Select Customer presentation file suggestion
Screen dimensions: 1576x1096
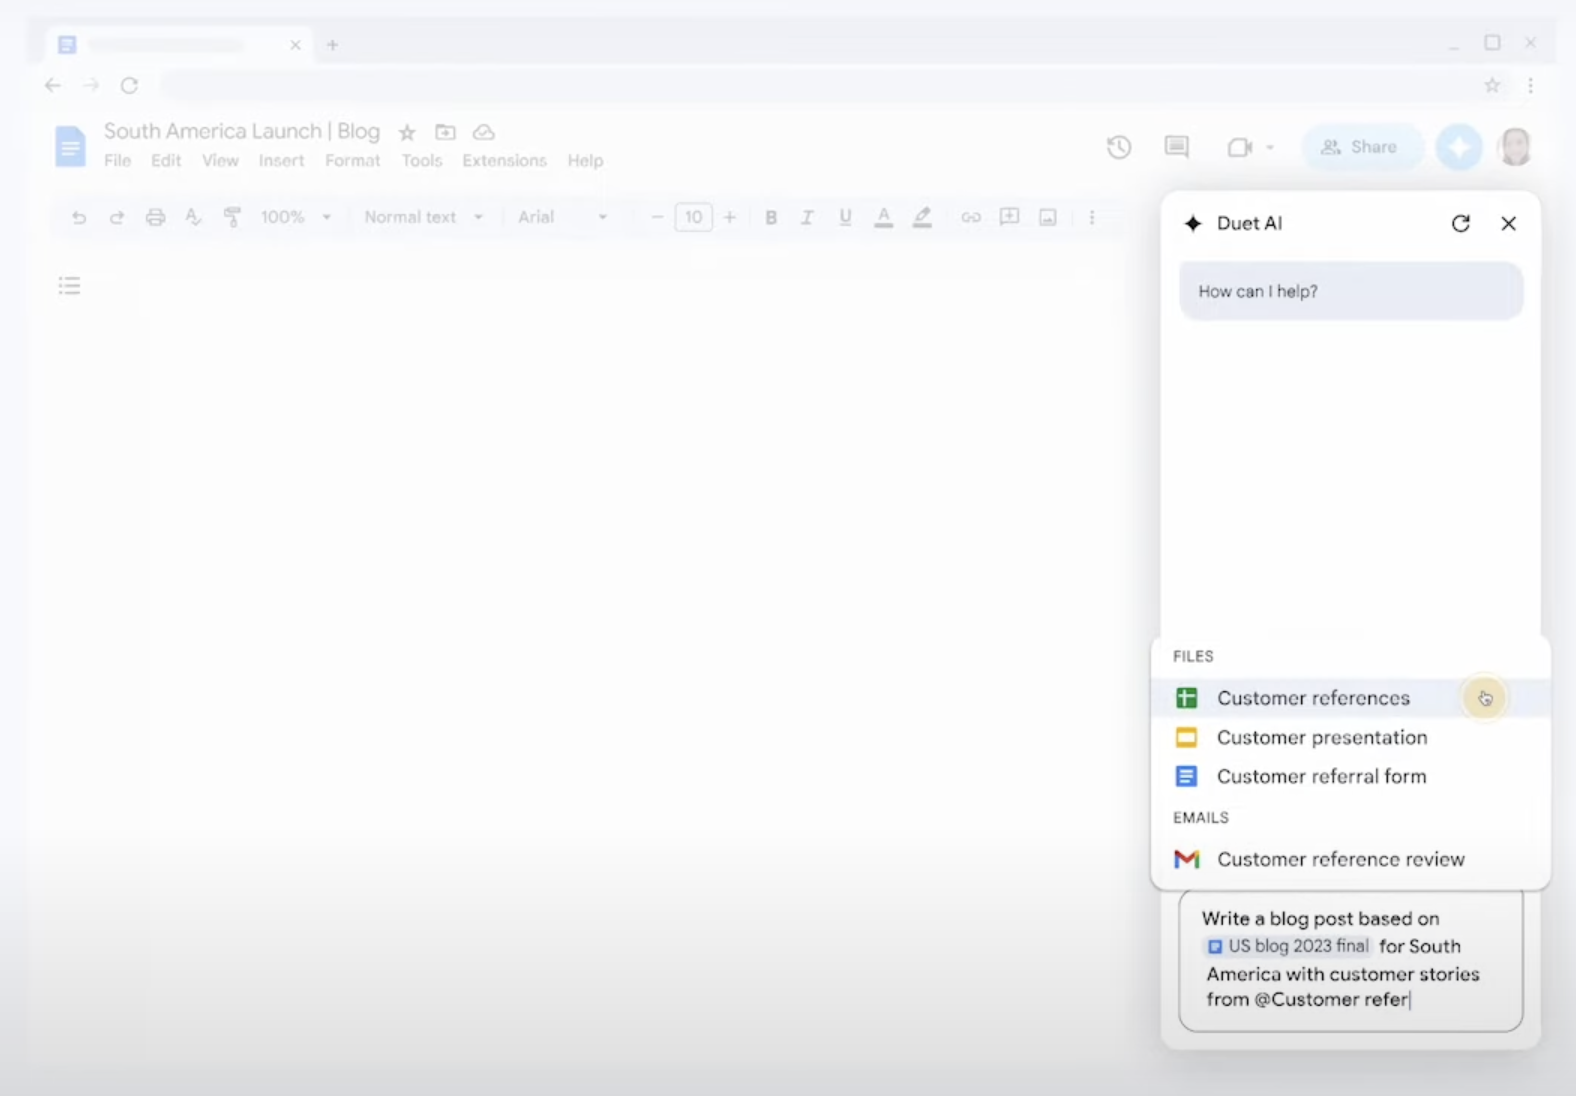click(1350, 737)
